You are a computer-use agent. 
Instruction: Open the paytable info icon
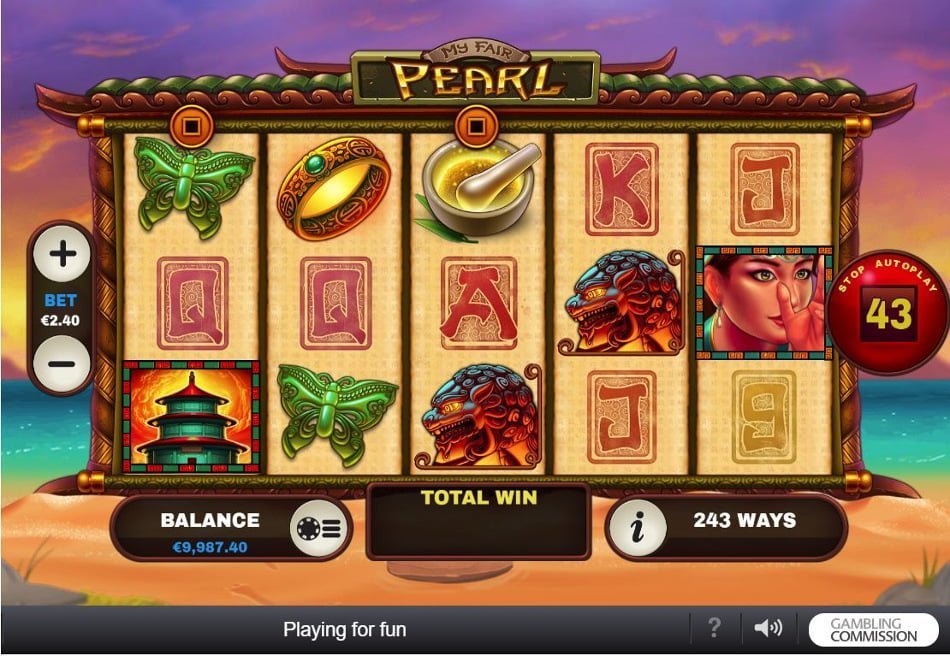point(638,528)
